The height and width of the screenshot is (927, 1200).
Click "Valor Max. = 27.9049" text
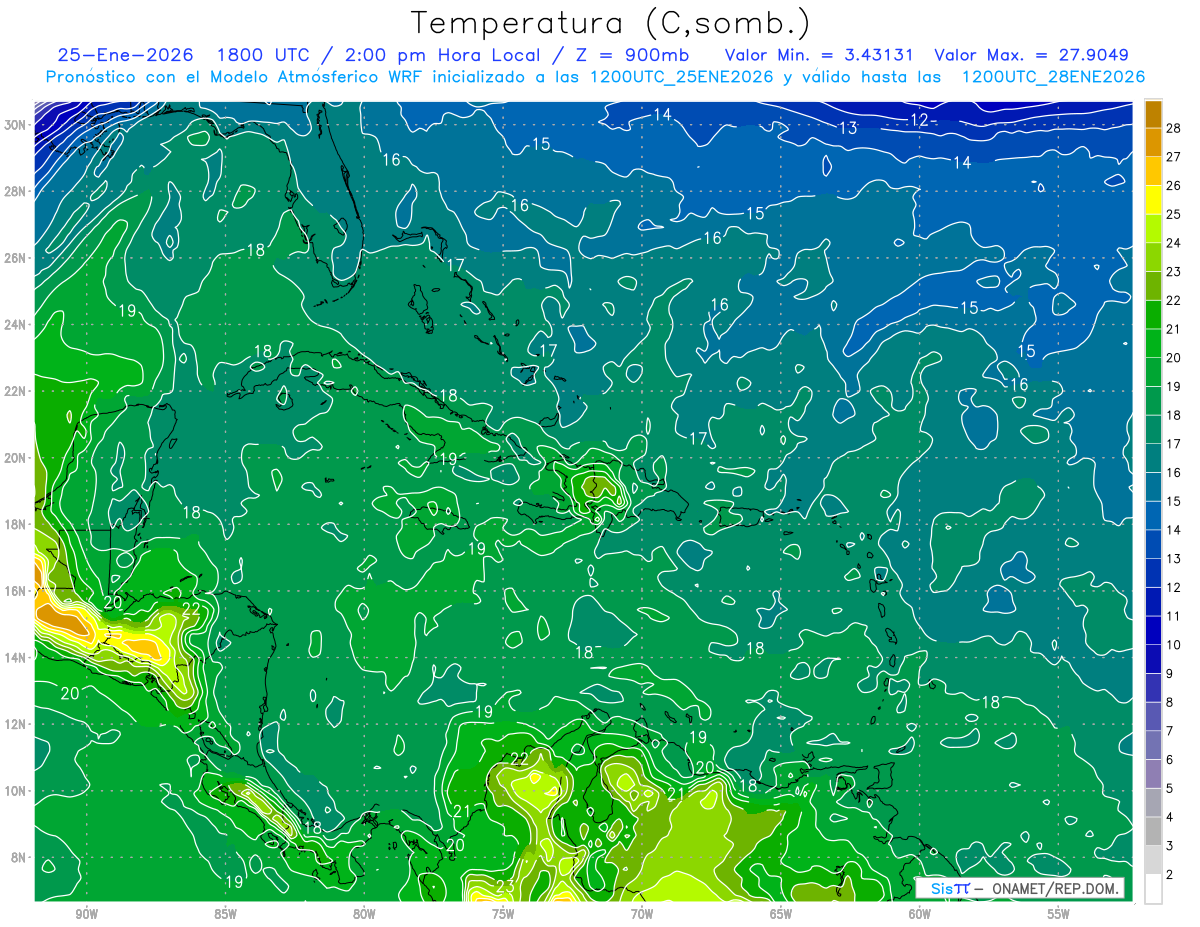tap(1030, 55)
